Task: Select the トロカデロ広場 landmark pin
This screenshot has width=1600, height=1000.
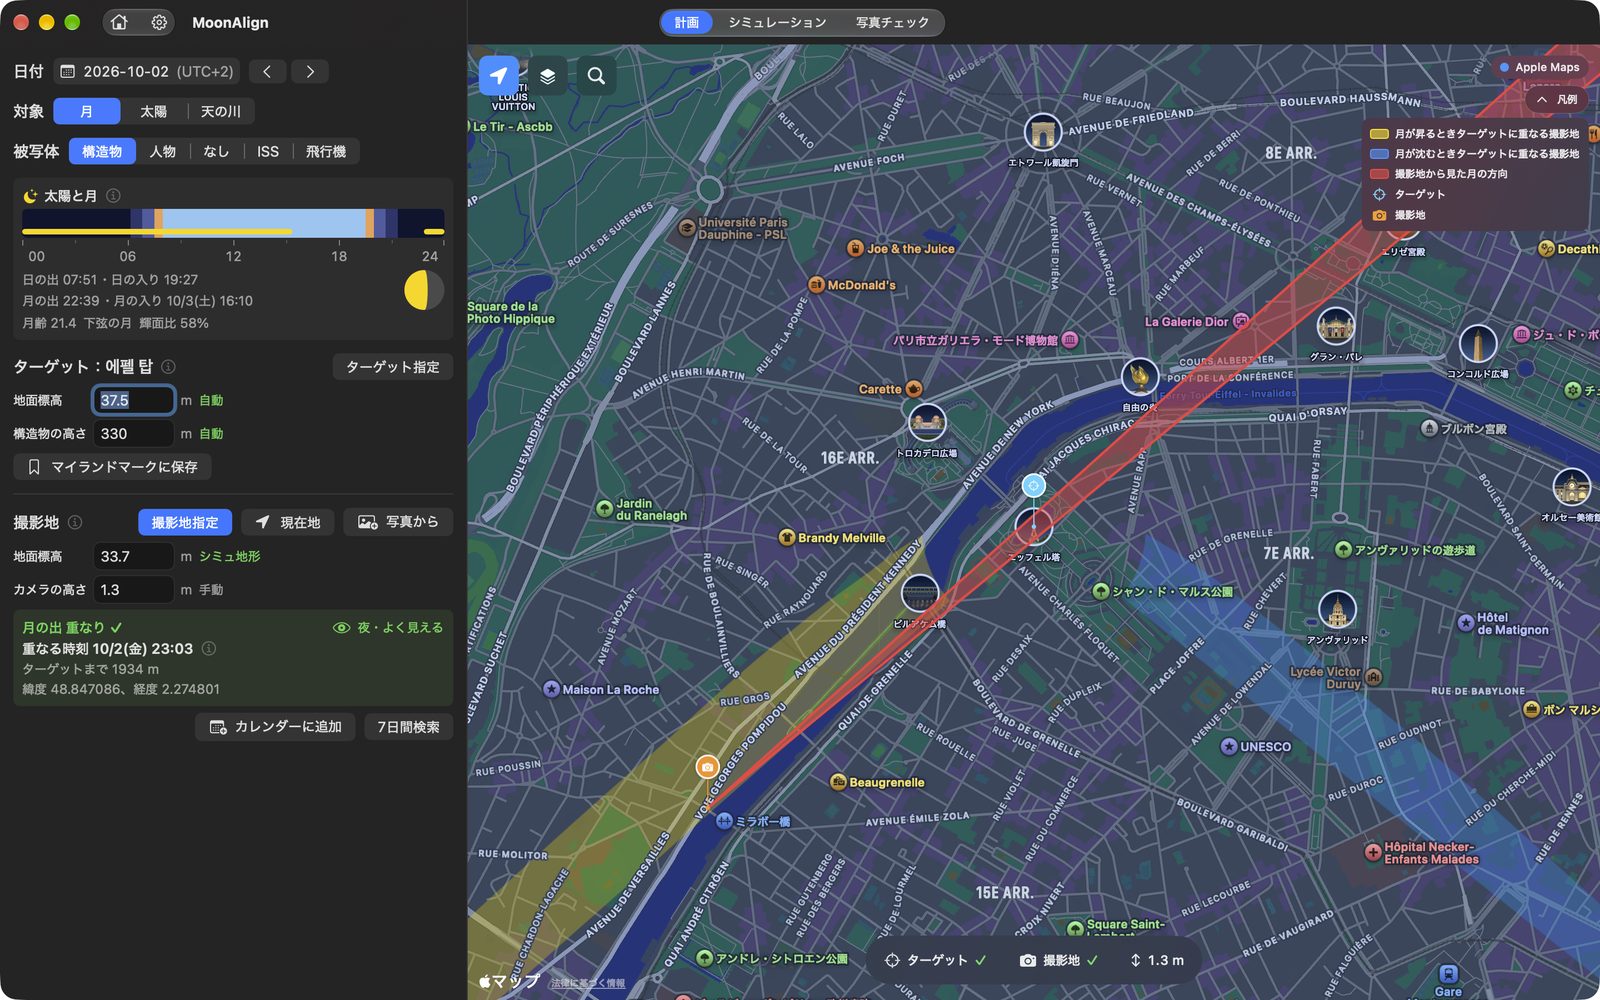Action: pos(927,422)
